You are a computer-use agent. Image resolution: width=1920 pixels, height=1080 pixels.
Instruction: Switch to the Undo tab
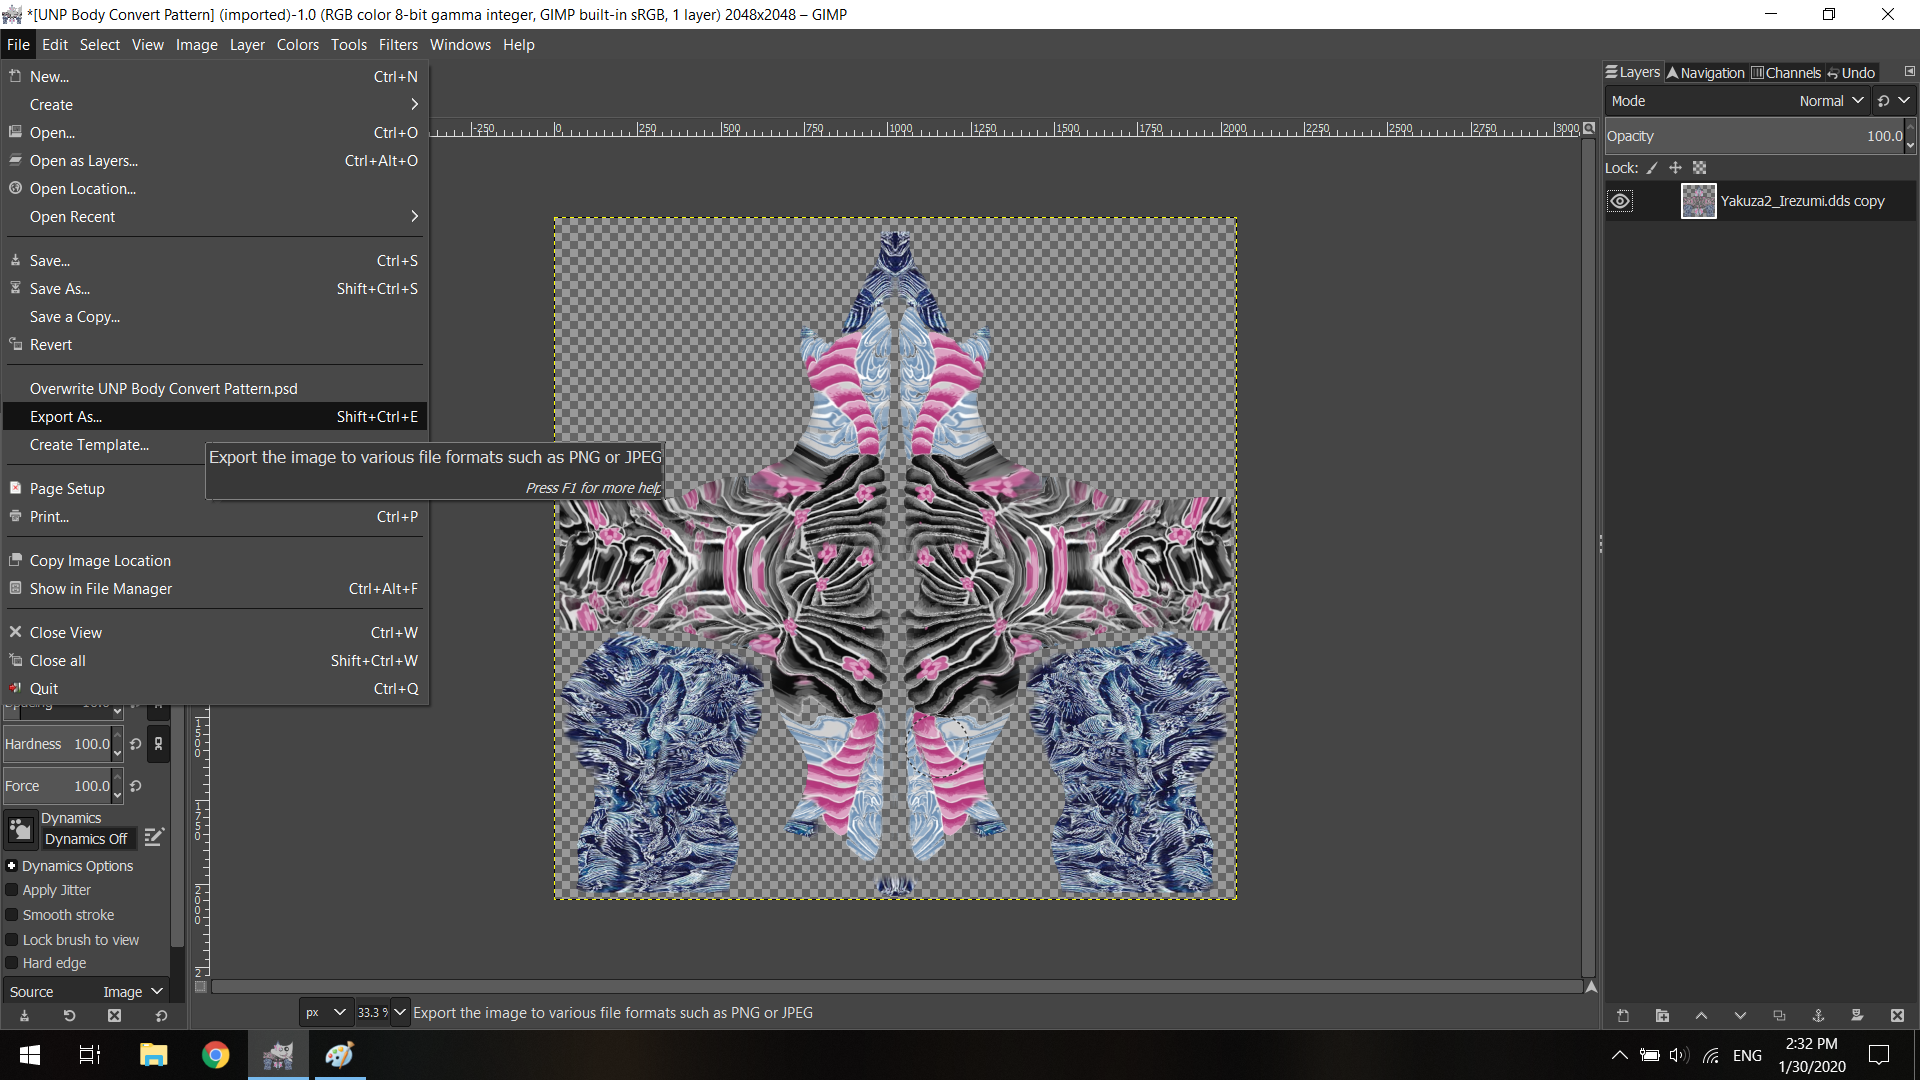(x=1851, y=73)
